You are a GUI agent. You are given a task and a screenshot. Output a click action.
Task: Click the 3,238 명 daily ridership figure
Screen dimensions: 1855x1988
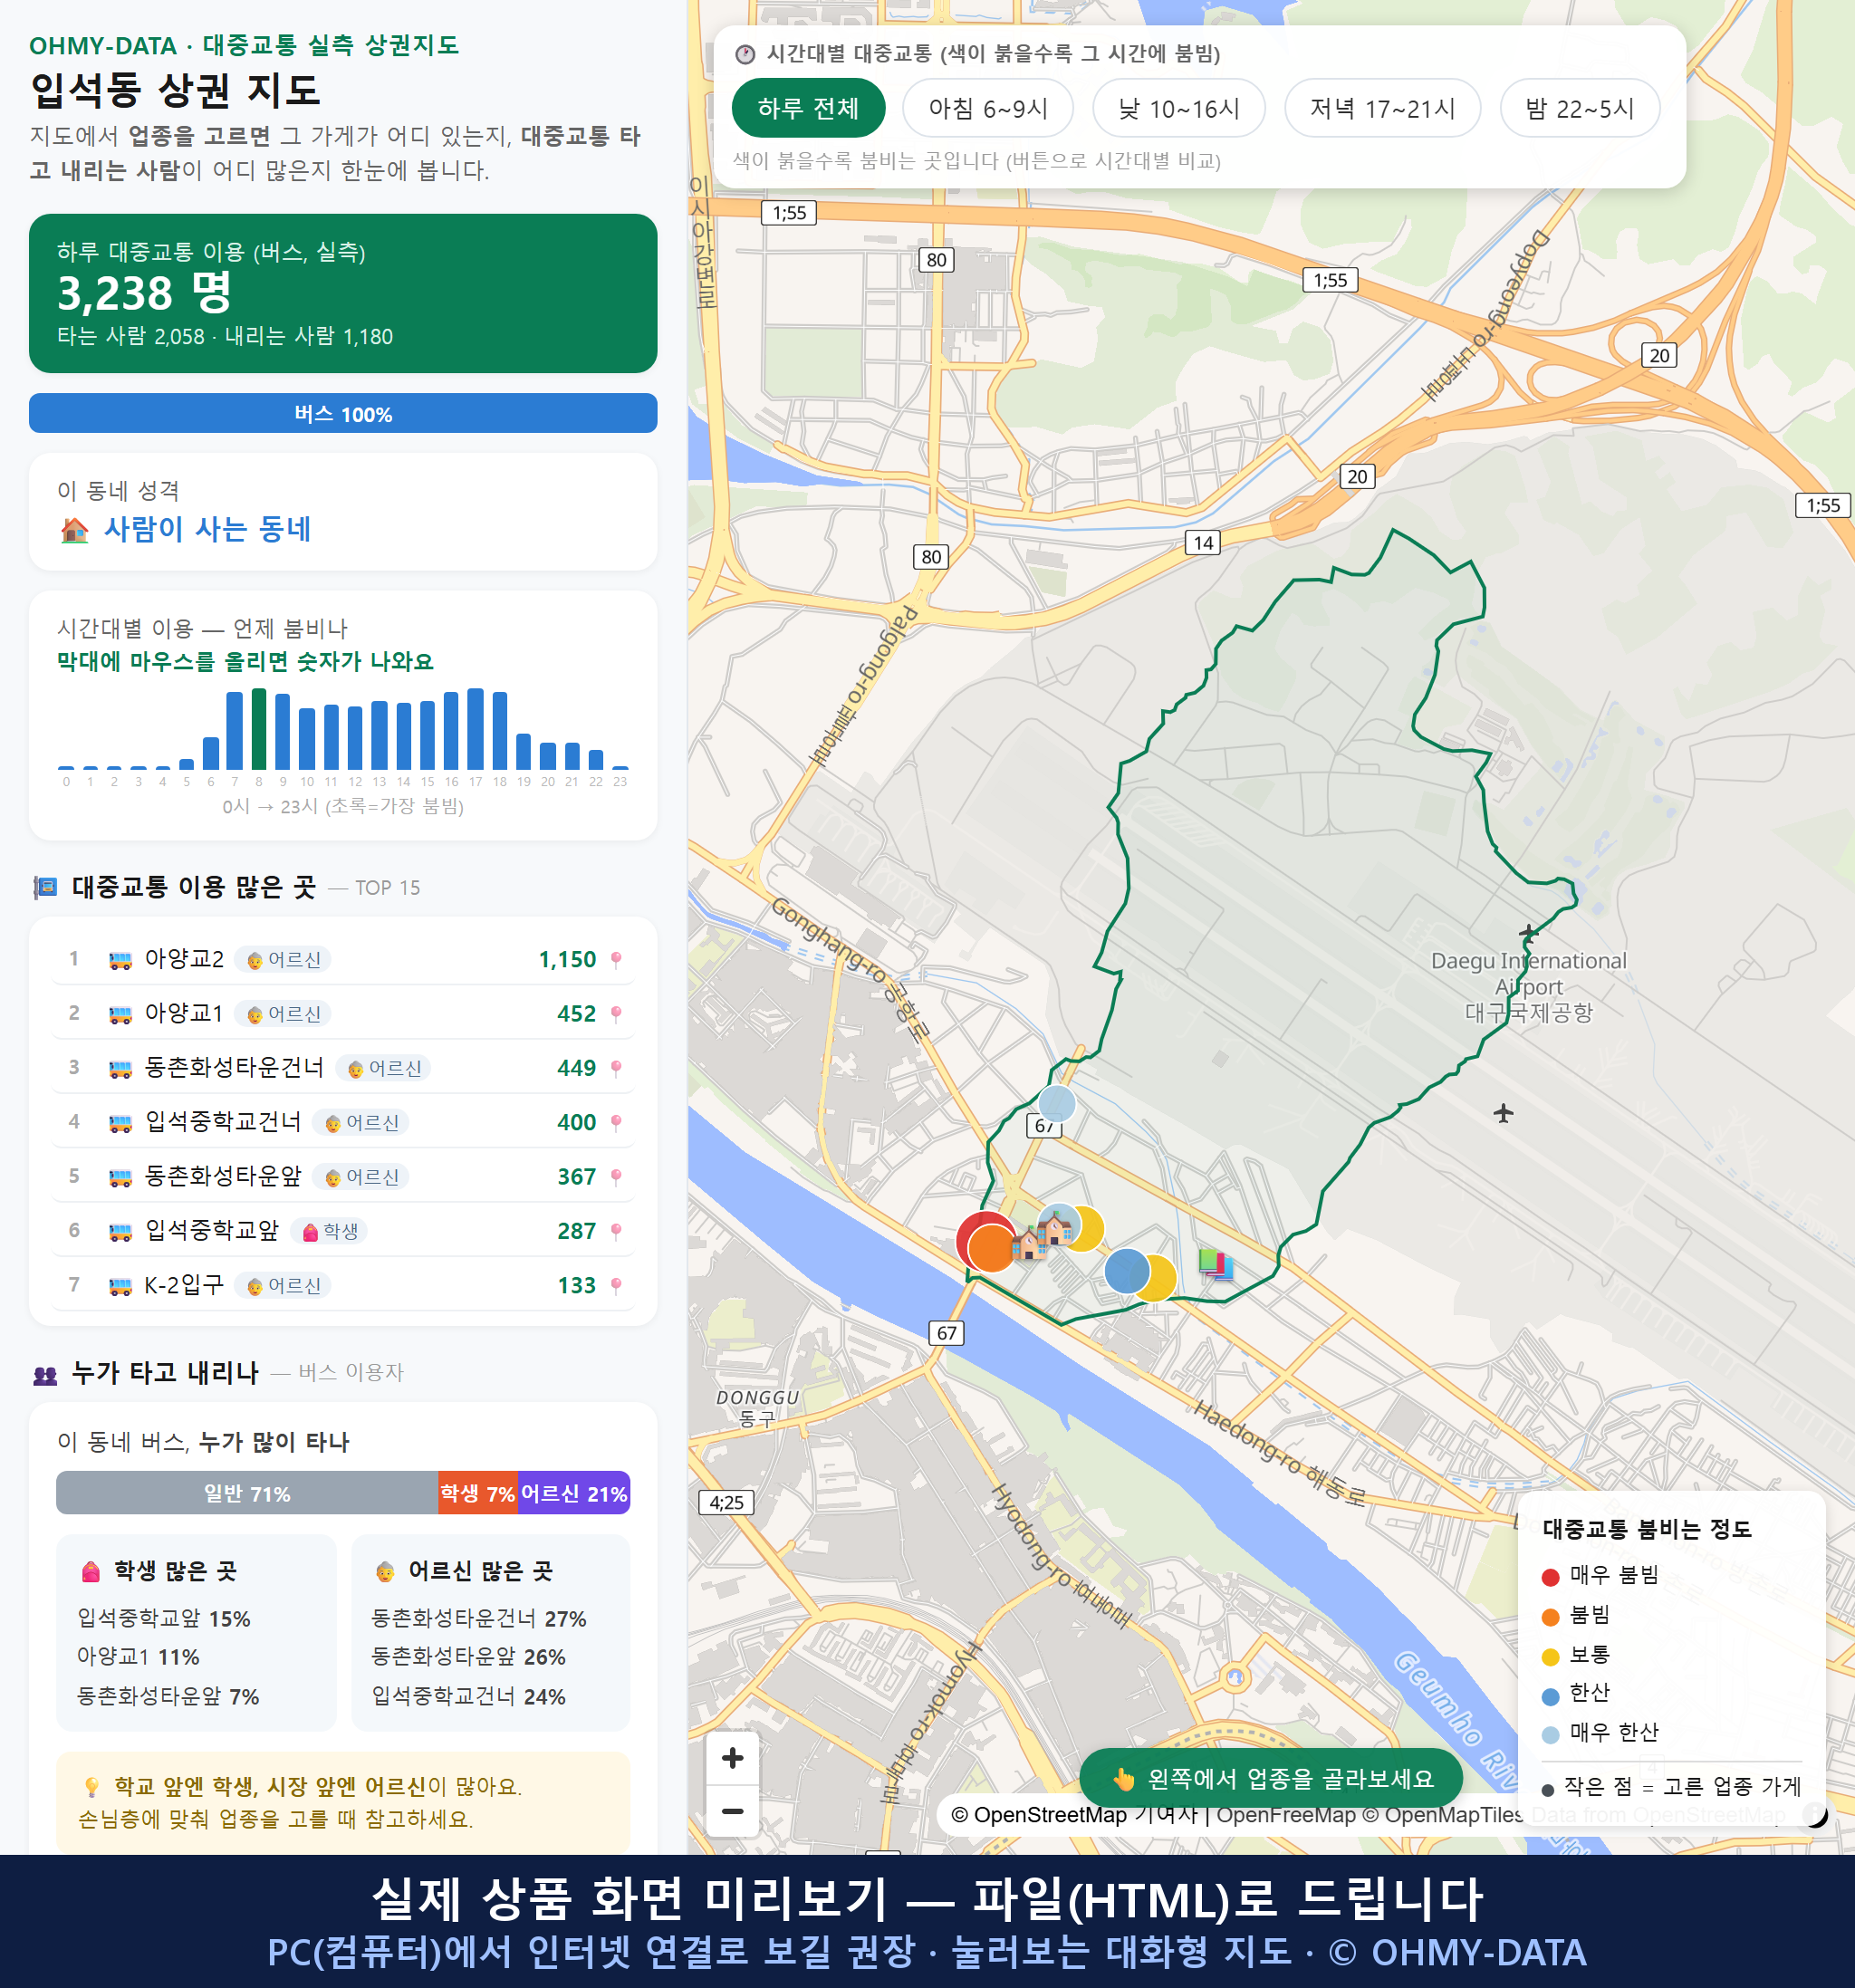tap(145, 294)
